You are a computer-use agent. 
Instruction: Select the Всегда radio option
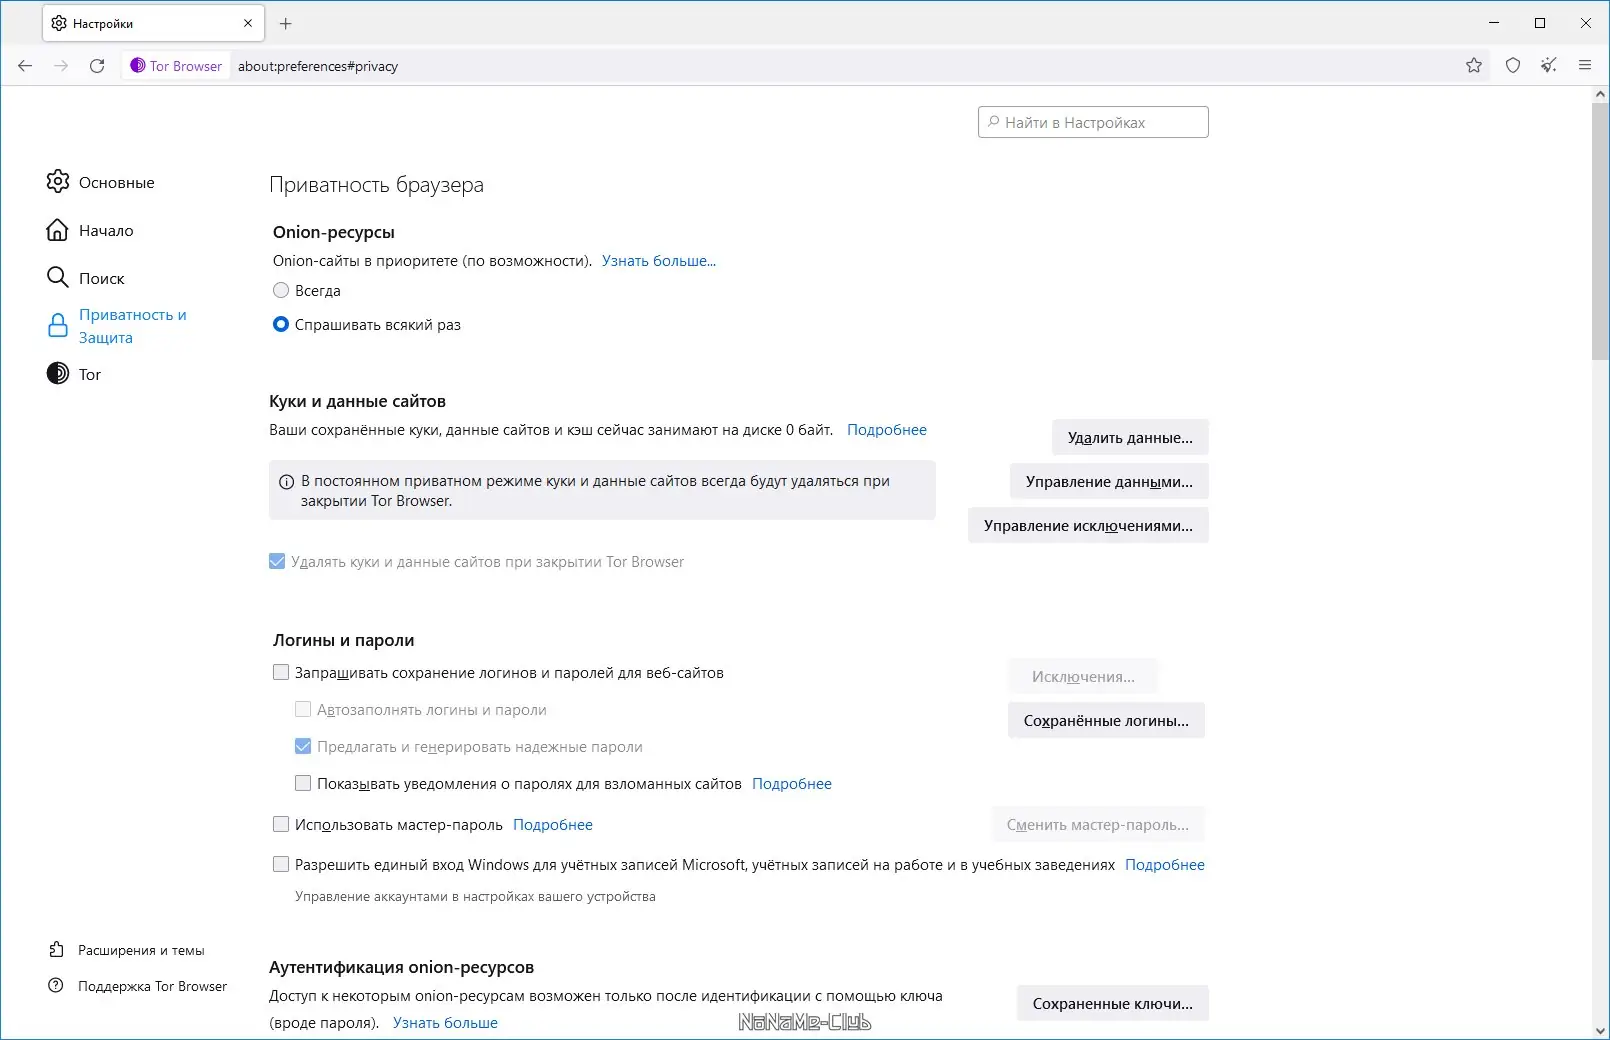pos(281,291)
